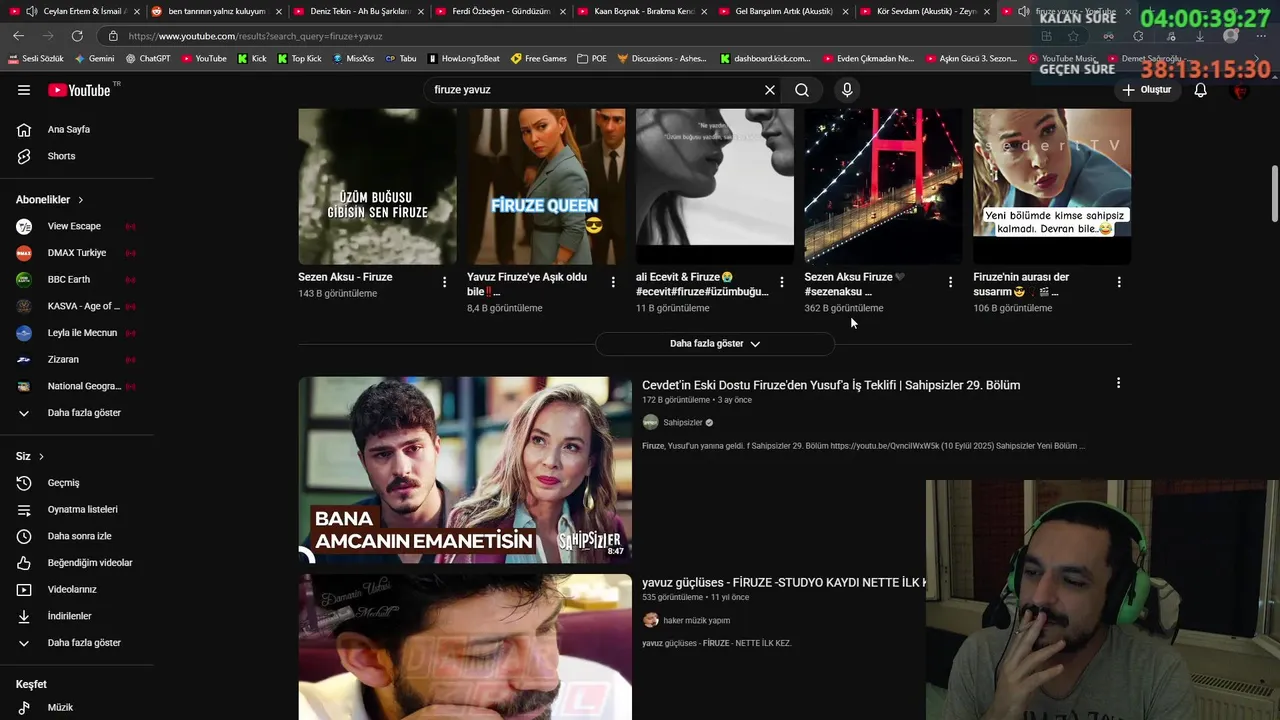Click the magnifier search button
The width and height of the screenshot is (1280, 720).
[802, 90]
